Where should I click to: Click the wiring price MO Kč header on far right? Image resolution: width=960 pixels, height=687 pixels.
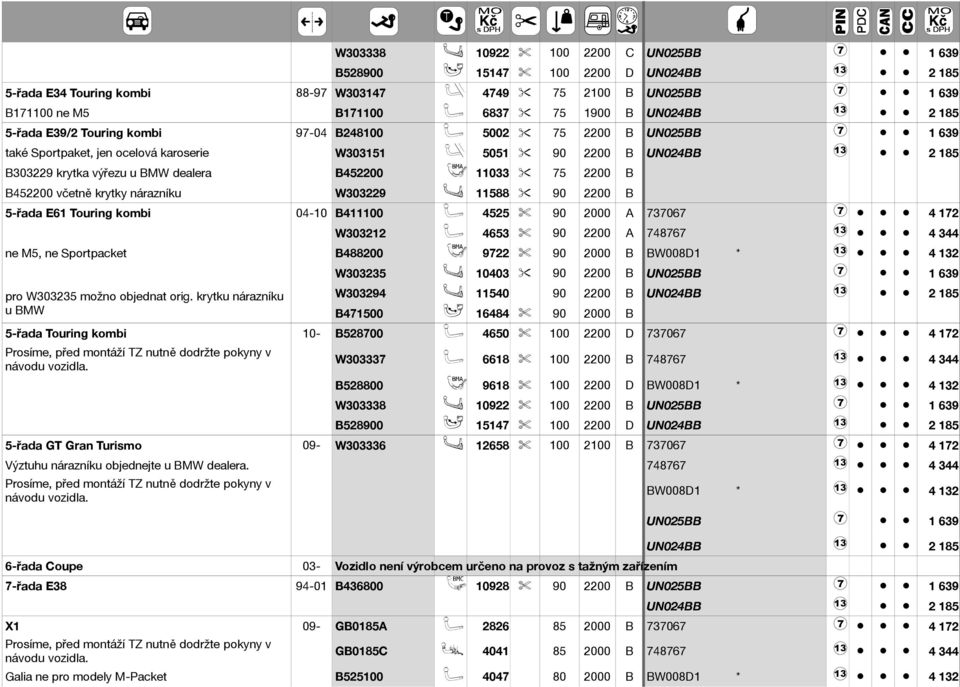(939, 21)
